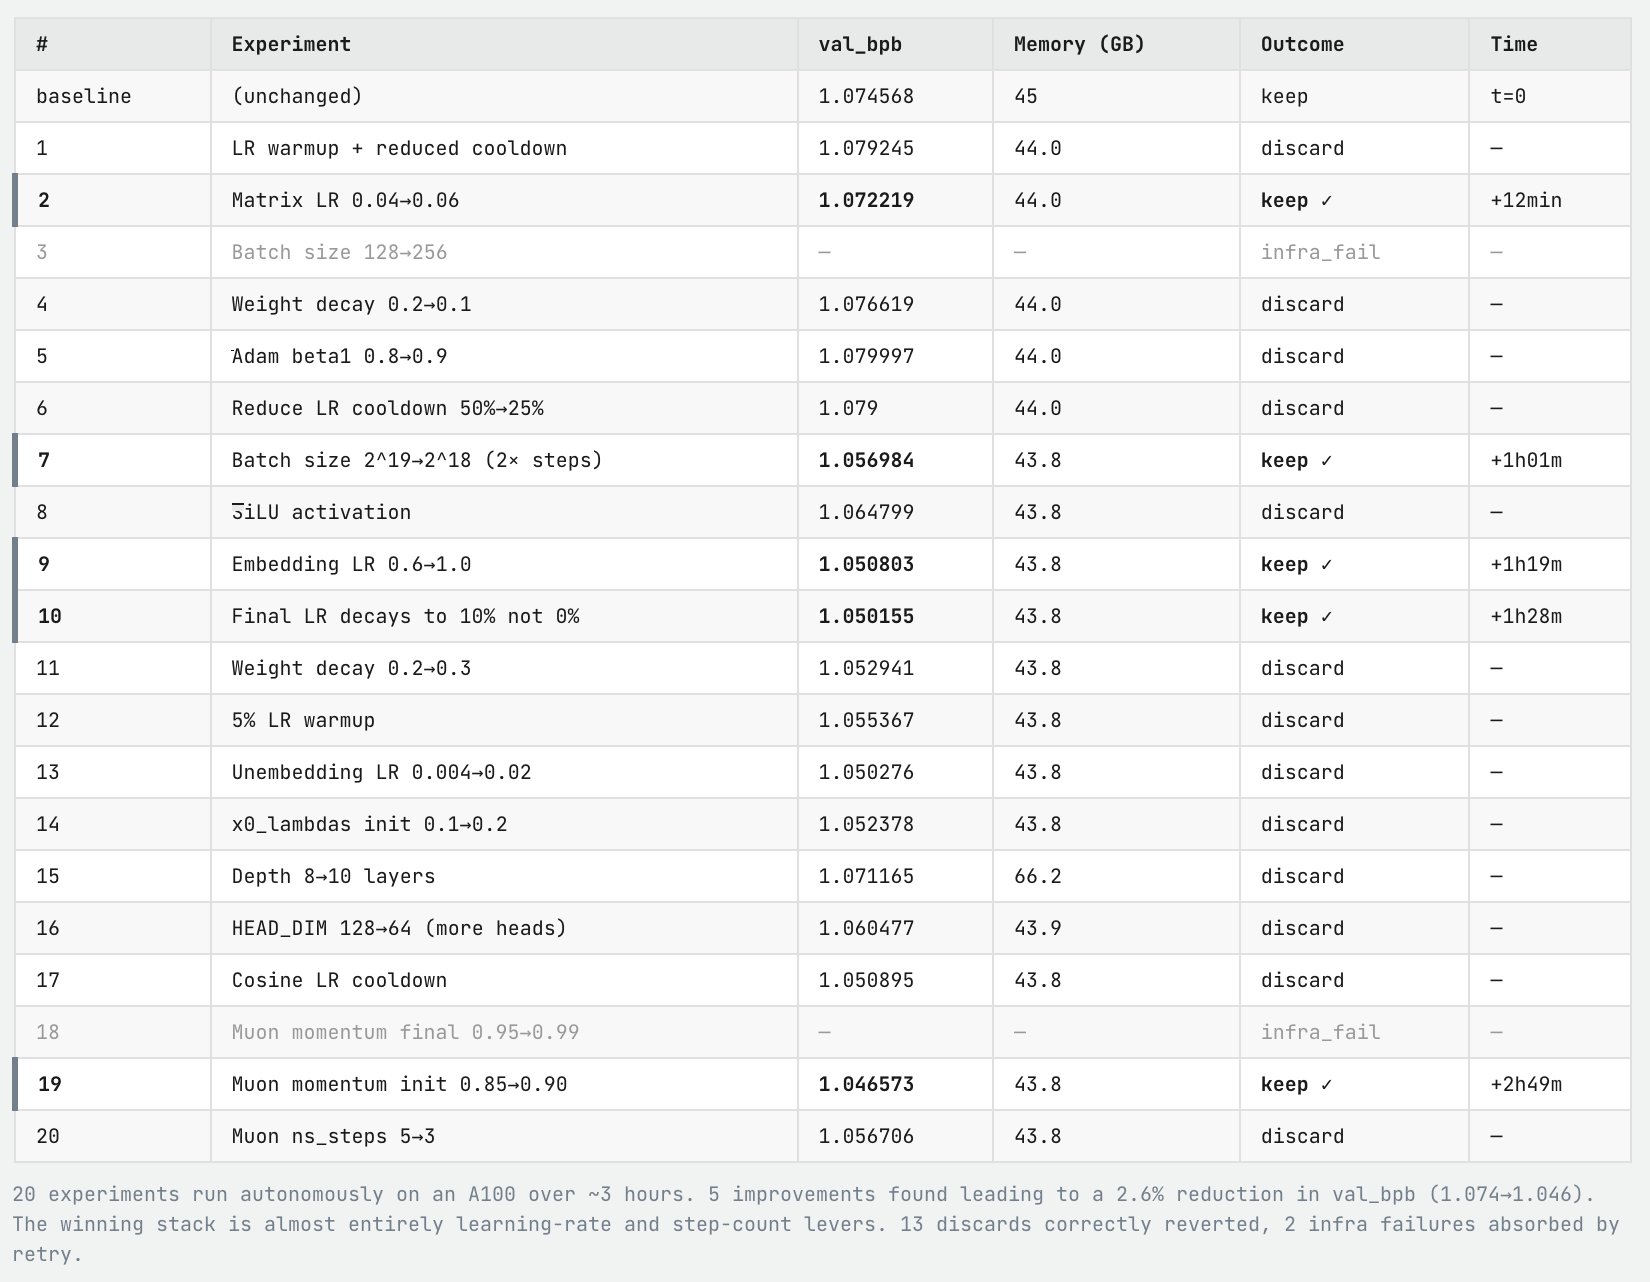Click infra_fail outcome for Muon momentum final
This screenshot has width=1650, height=1282.
[1320, 1032]
